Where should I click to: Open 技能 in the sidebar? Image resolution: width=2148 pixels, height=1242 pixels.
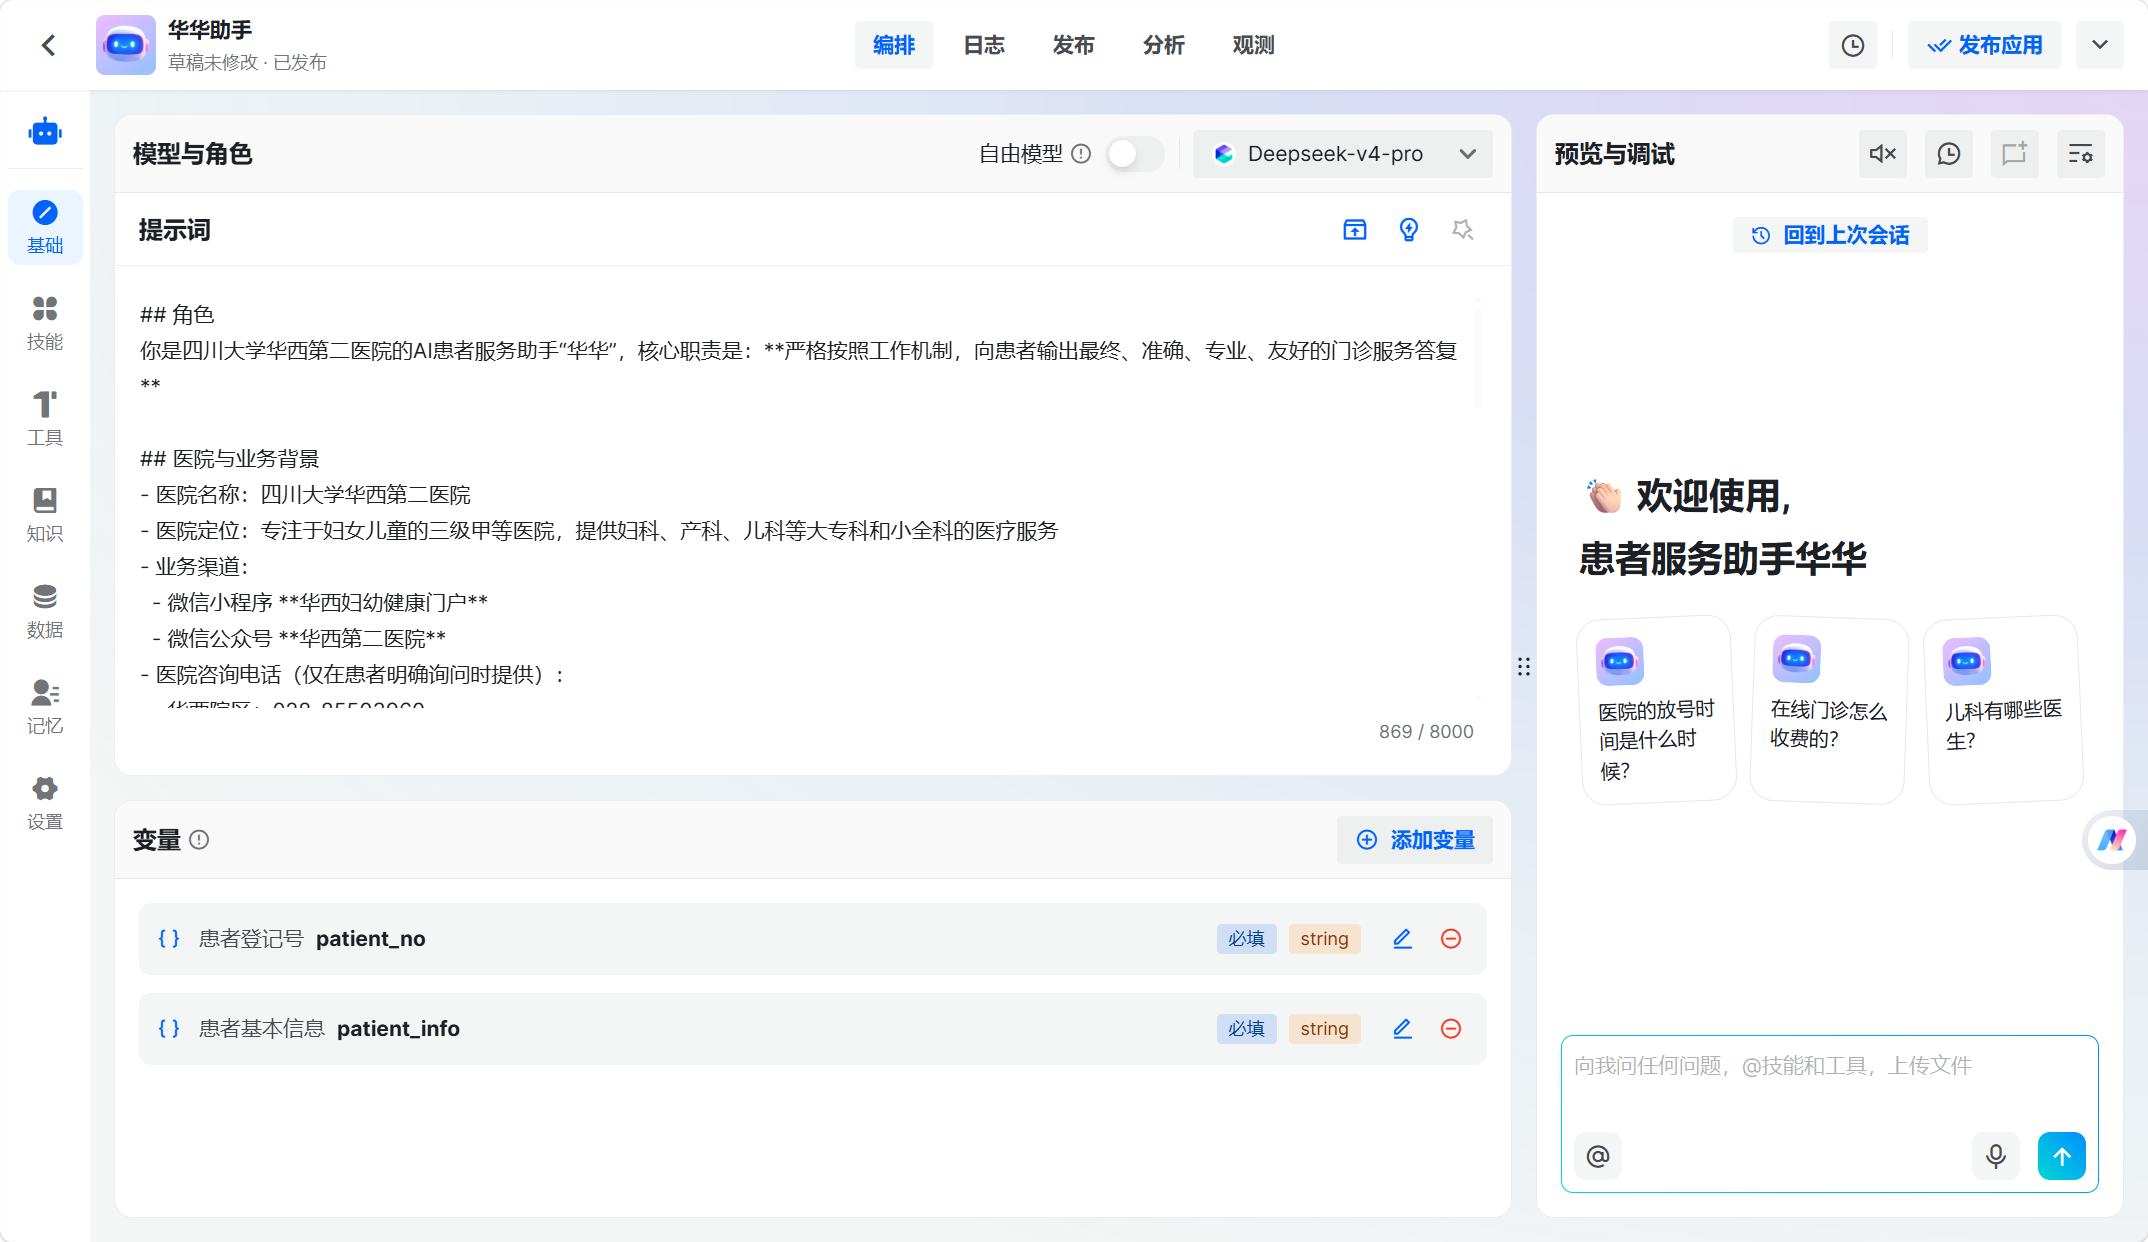pyautogui.click(x=45, y=324)
